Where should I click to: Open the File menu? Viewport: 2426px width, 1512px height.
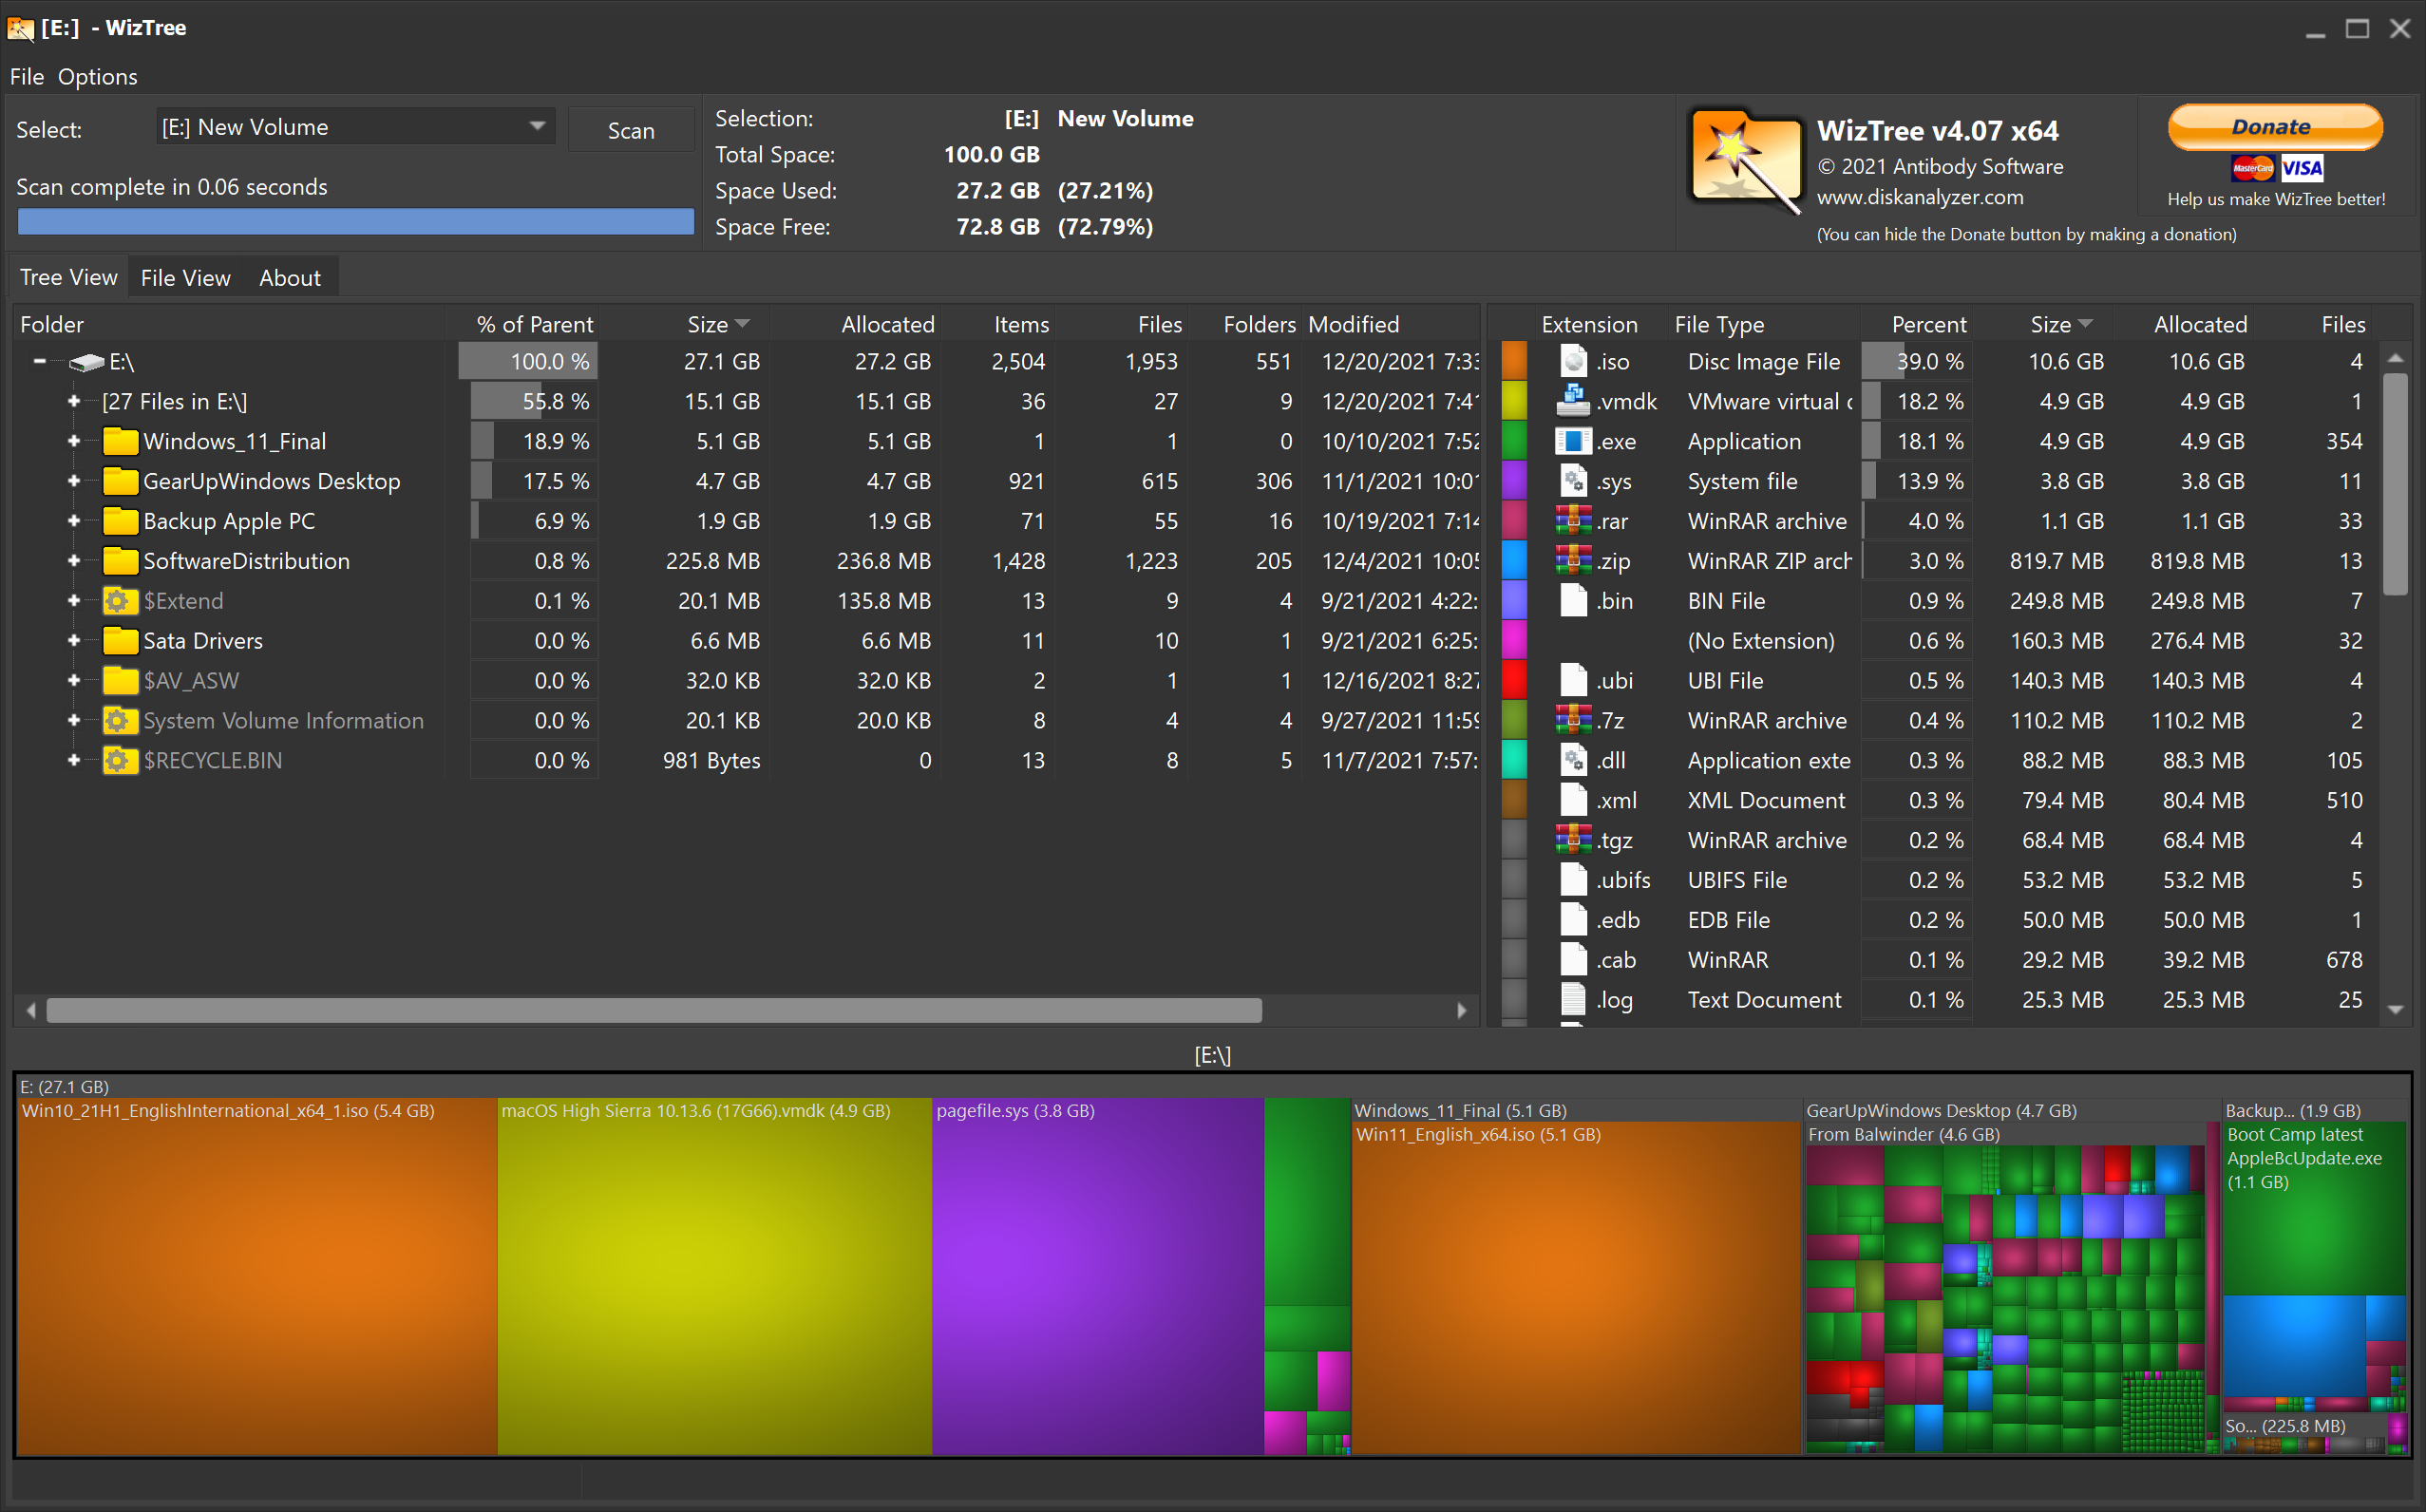(x=26, y=77)
